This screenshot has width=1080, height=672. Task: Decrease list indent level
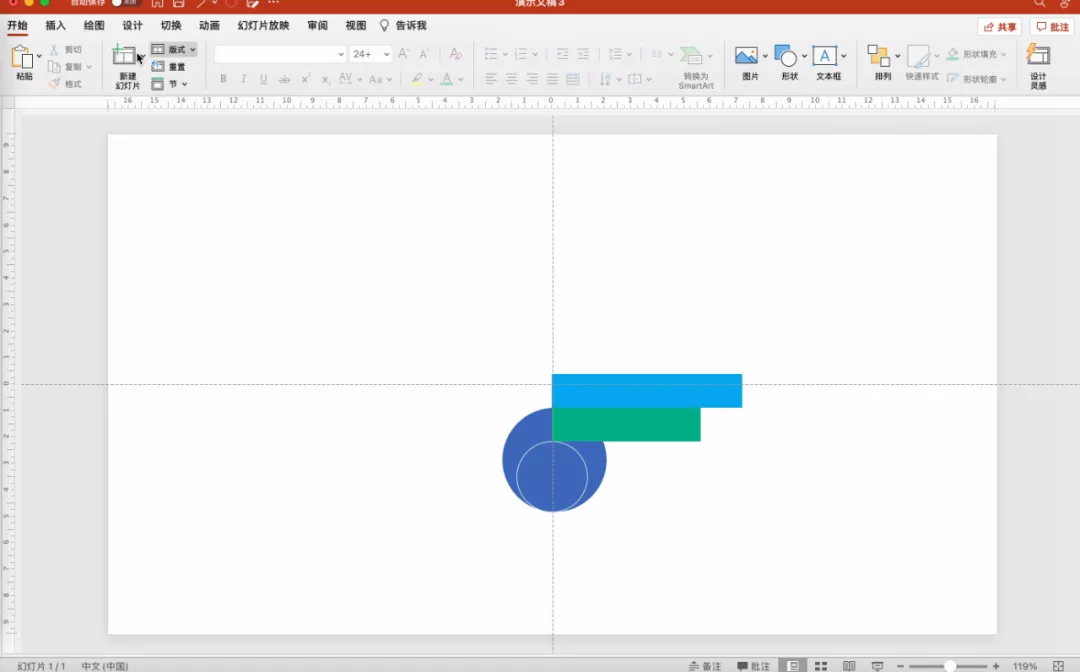(563, 54)
